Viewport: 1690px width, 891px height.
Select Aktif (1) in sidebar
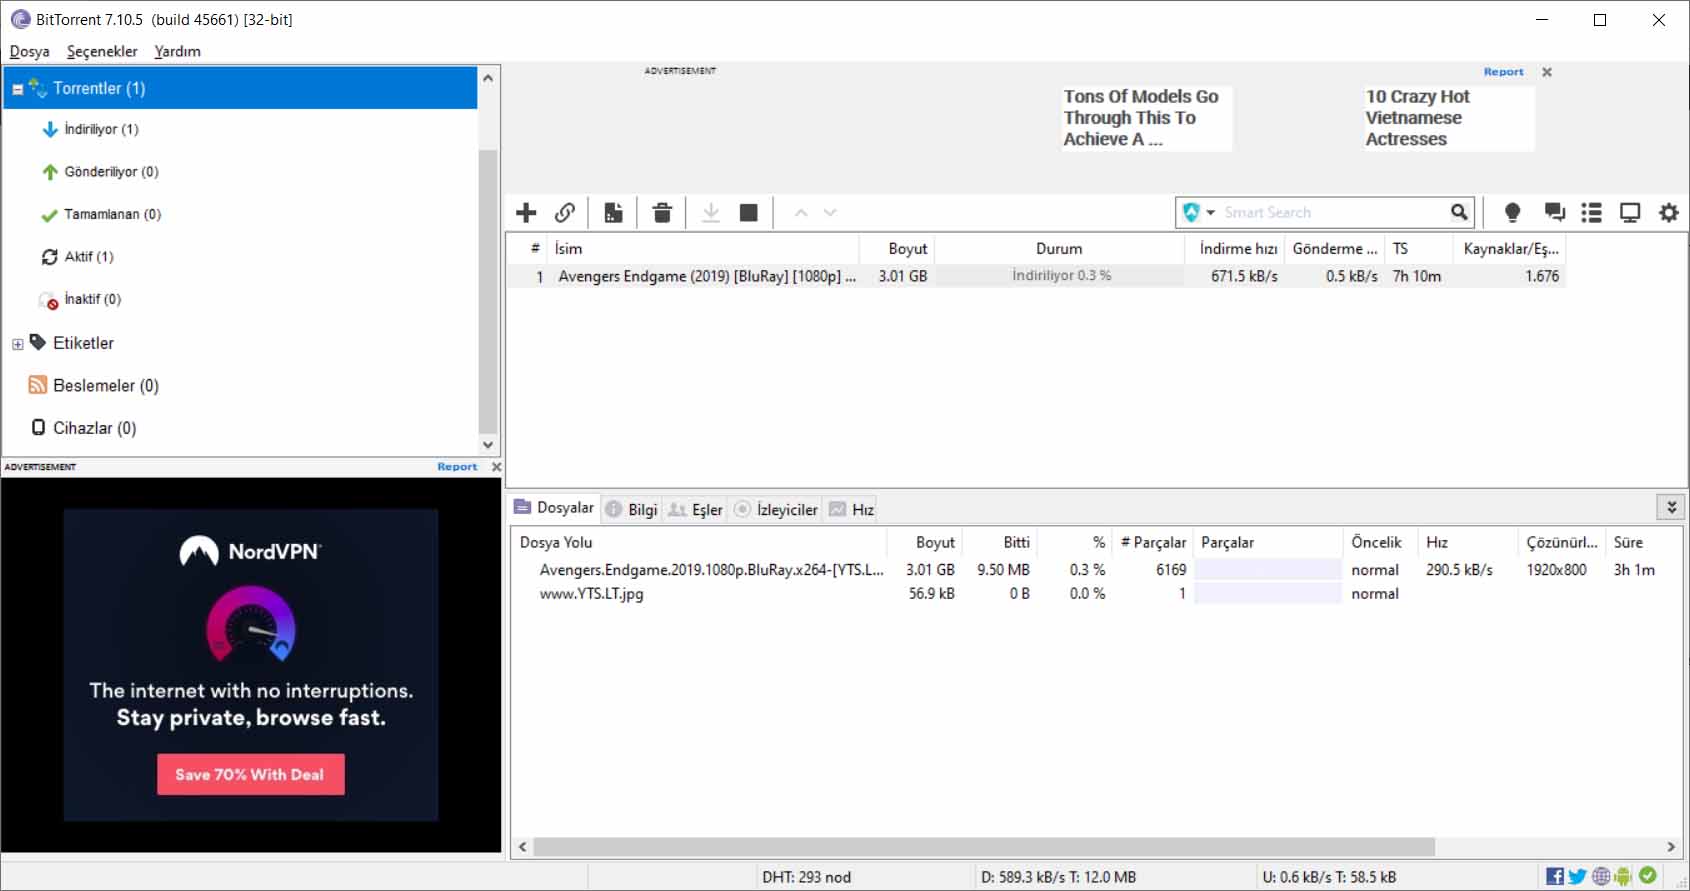click(x=89, y=257)
